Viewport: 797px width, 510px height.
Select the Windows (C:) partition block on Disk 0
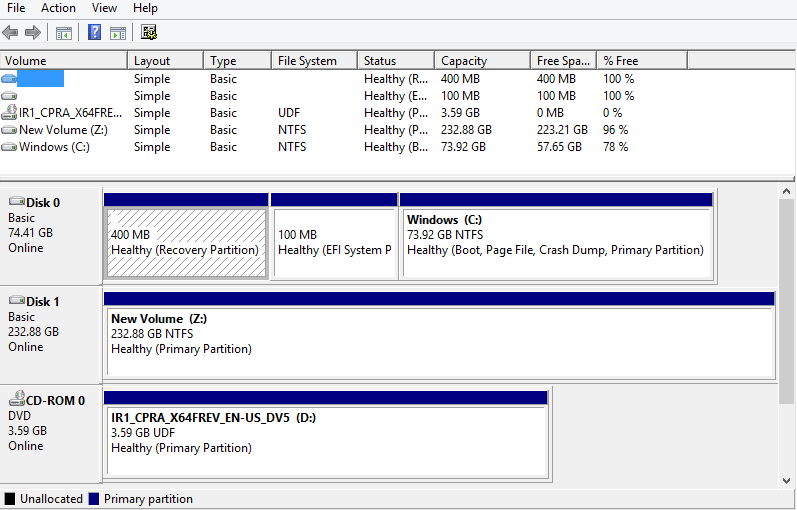click(555, 242)
